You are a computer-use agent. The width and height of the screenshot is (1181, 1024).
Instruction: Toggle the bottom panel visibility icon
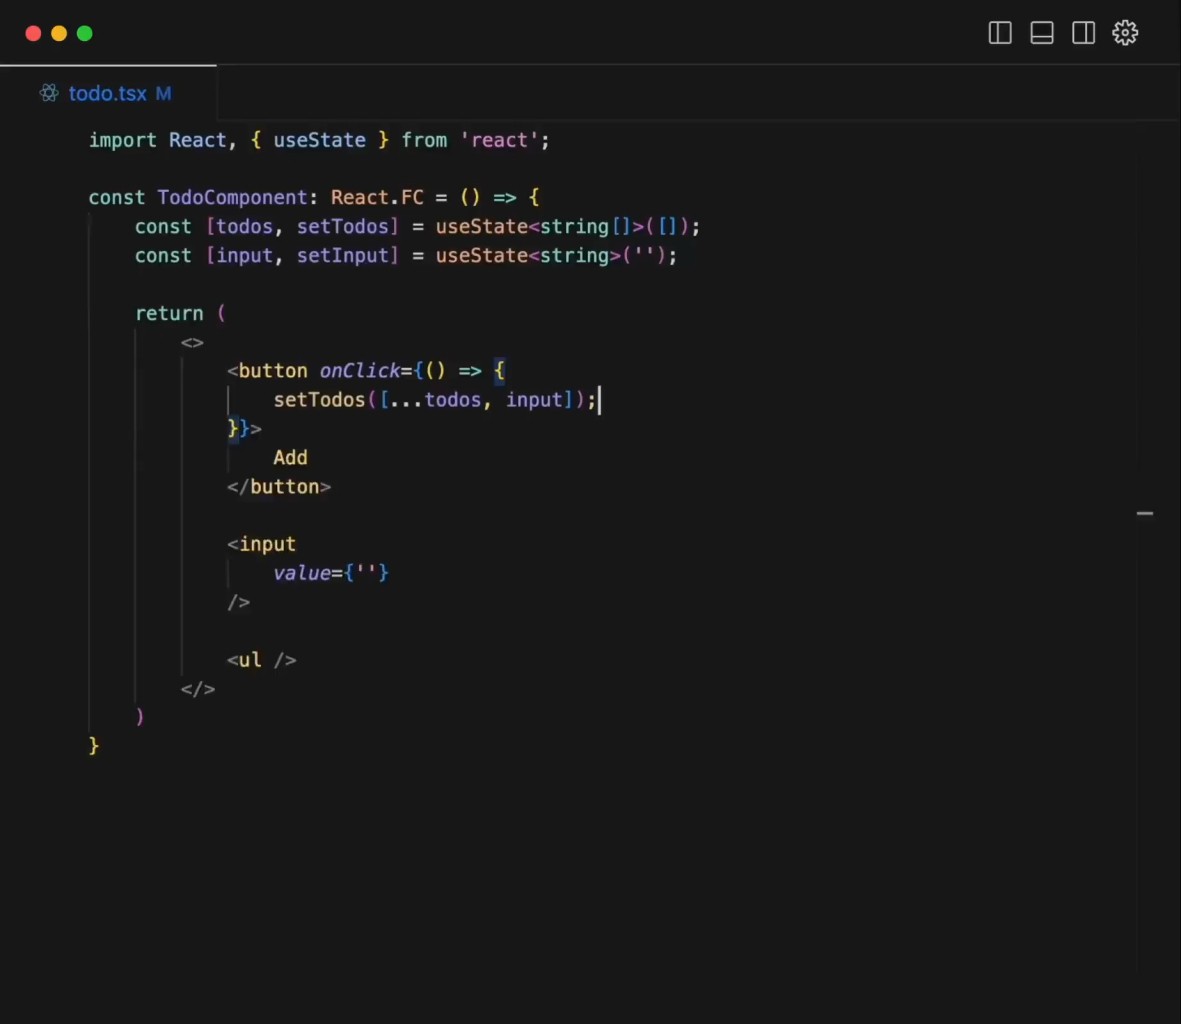1042,33
